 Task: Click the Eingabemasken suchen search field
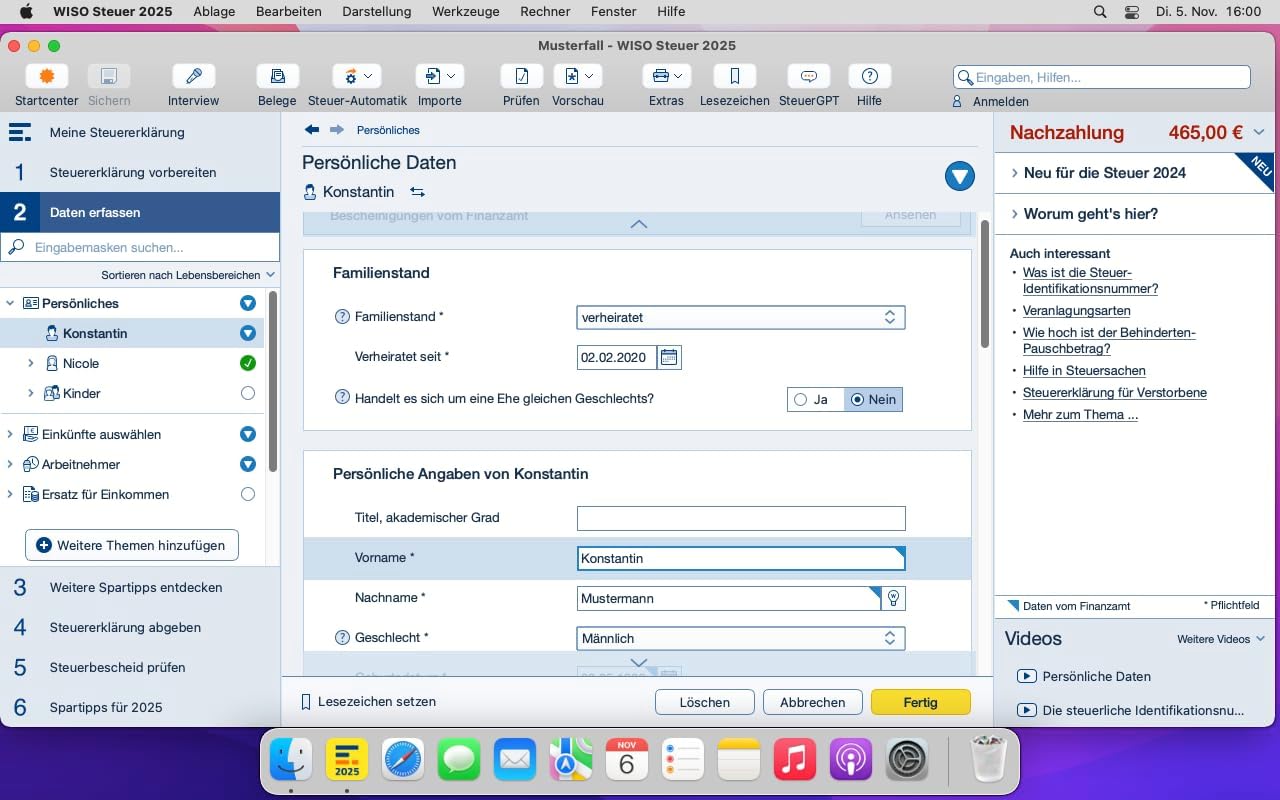click(x=140, y=247)
